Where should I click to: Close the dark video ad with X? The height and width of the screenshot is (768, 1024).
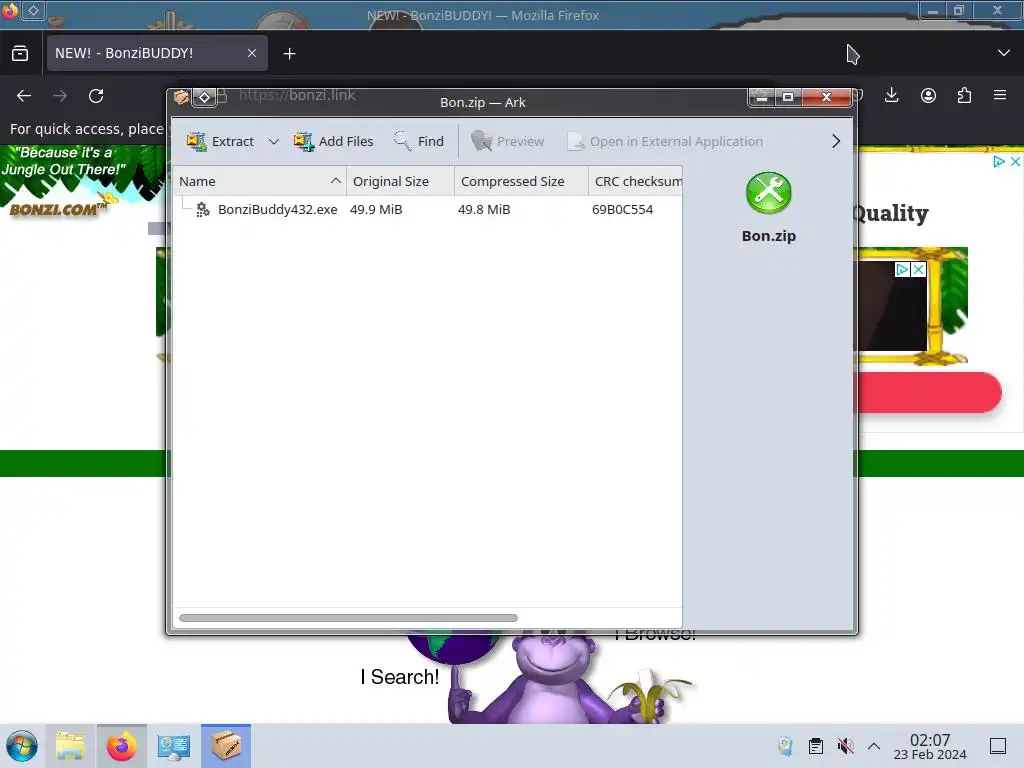(918, 269)
